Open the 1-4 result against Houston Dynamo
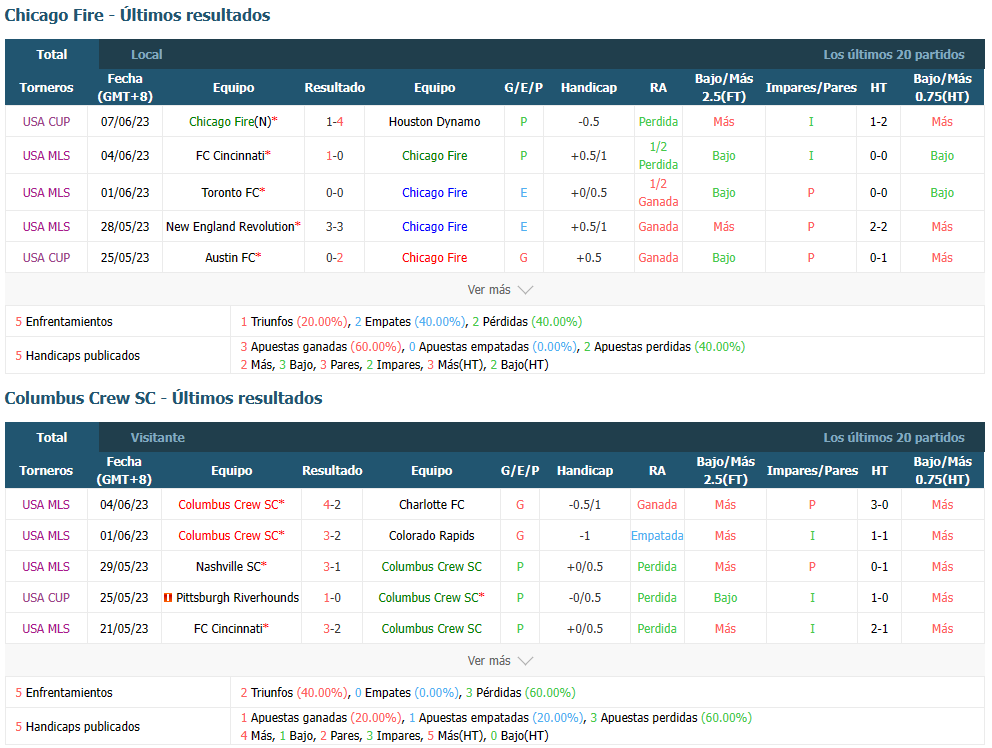 [x=335, y=122]
